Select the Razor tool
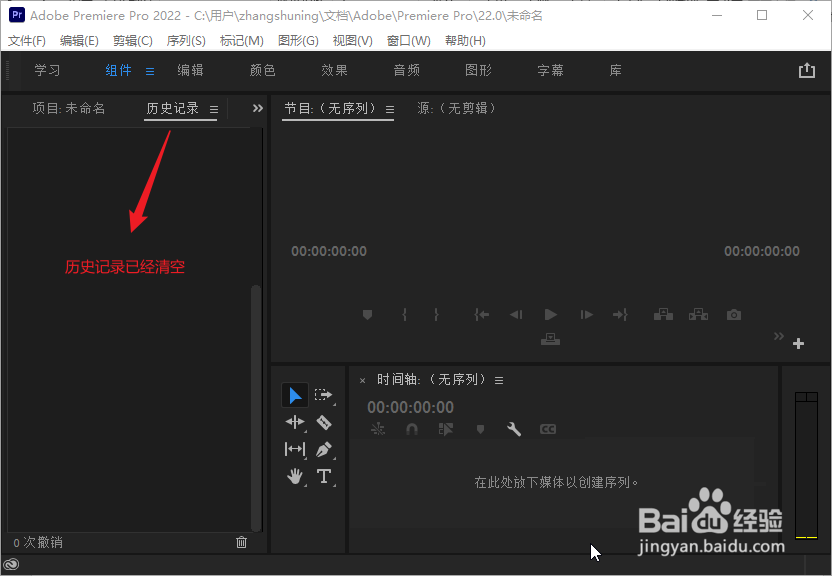This screenshot has width=832, height=576. pos(324,422)
